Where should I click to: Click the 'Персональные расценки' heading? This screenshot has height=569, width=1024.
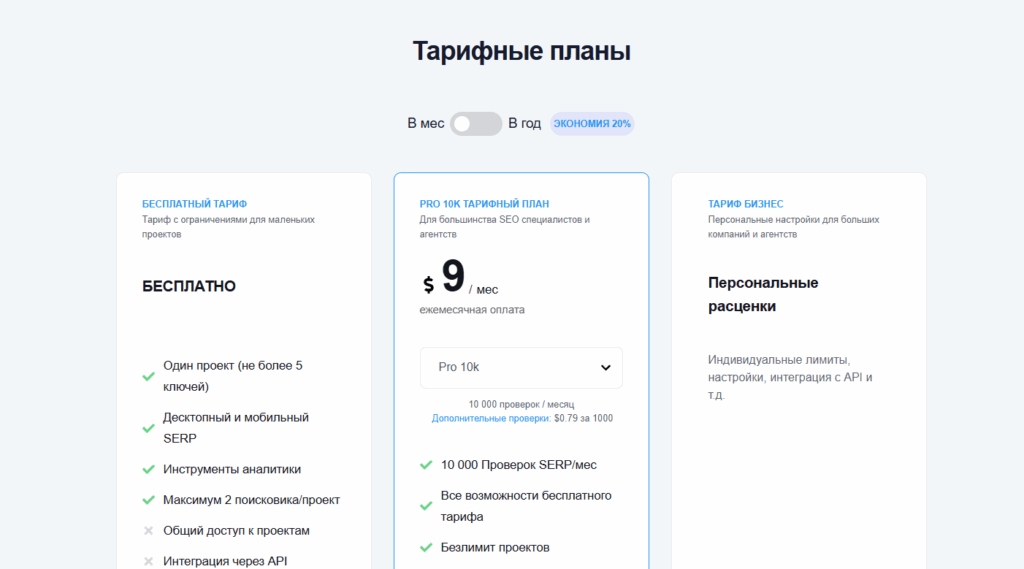(763, 295)
